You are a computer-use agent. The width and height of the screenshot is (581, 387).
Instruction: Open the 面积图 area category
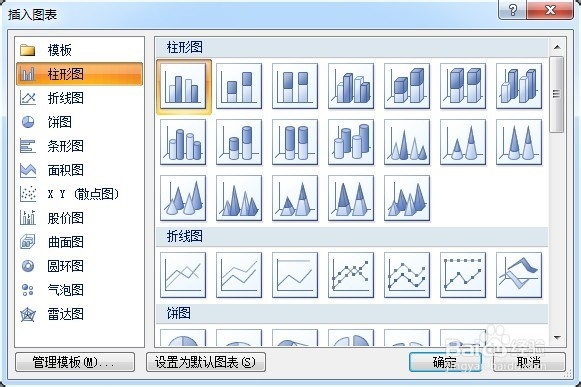coord(79,170)
